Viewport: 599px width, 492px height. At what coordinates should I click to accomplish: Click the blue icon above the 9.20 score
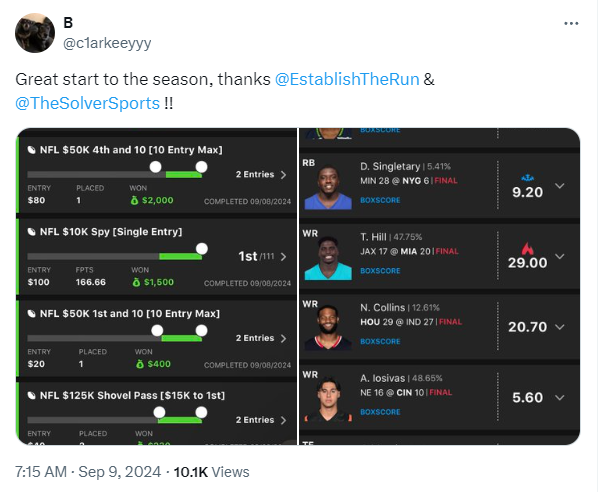point(528,178)
